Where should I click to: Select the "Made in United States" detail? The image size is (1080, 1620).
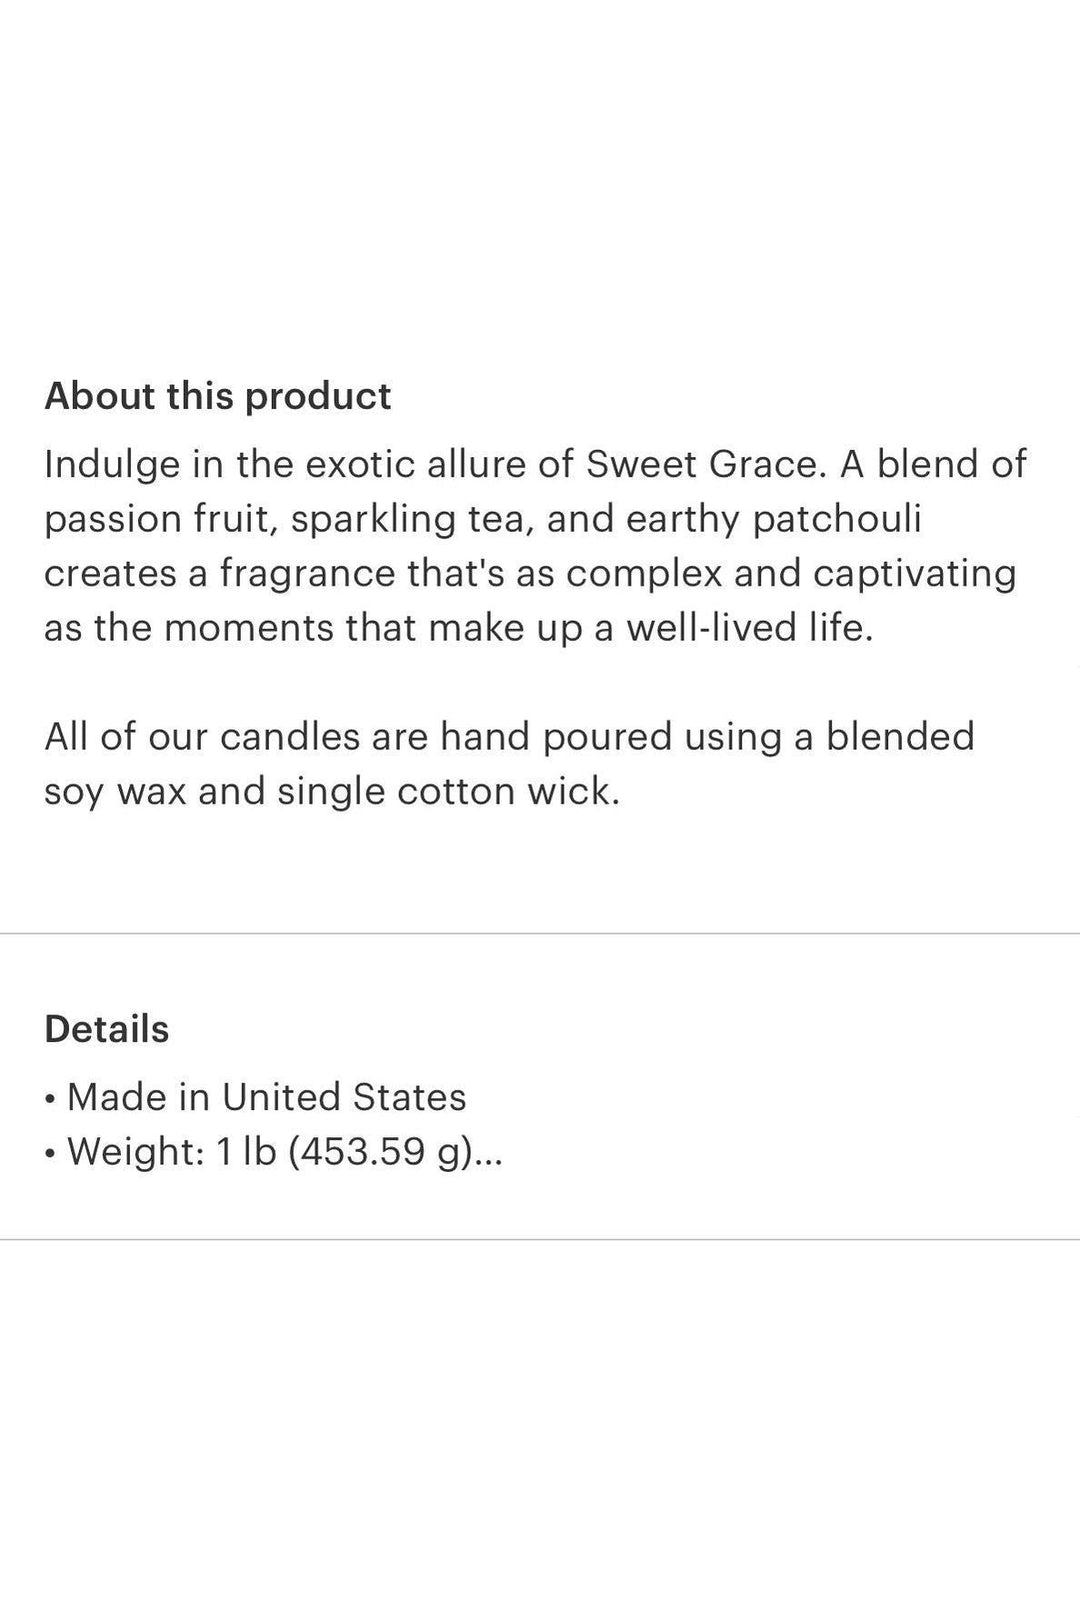coord(266,1098)
